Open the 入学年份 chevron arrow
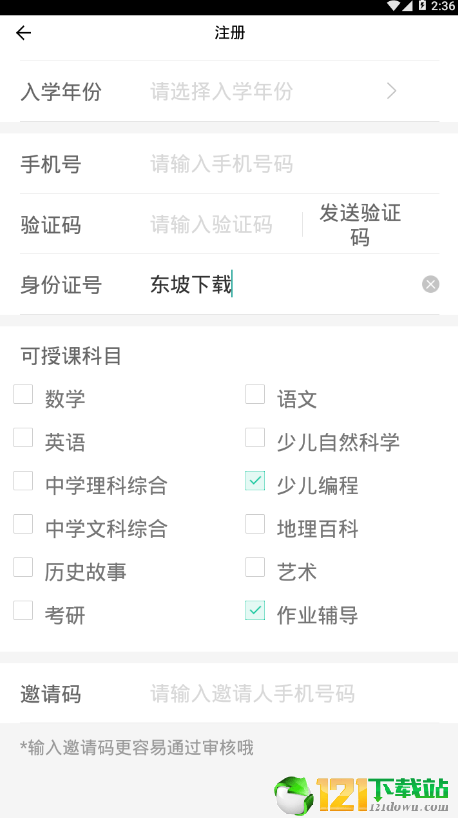 tap(392, 91)
